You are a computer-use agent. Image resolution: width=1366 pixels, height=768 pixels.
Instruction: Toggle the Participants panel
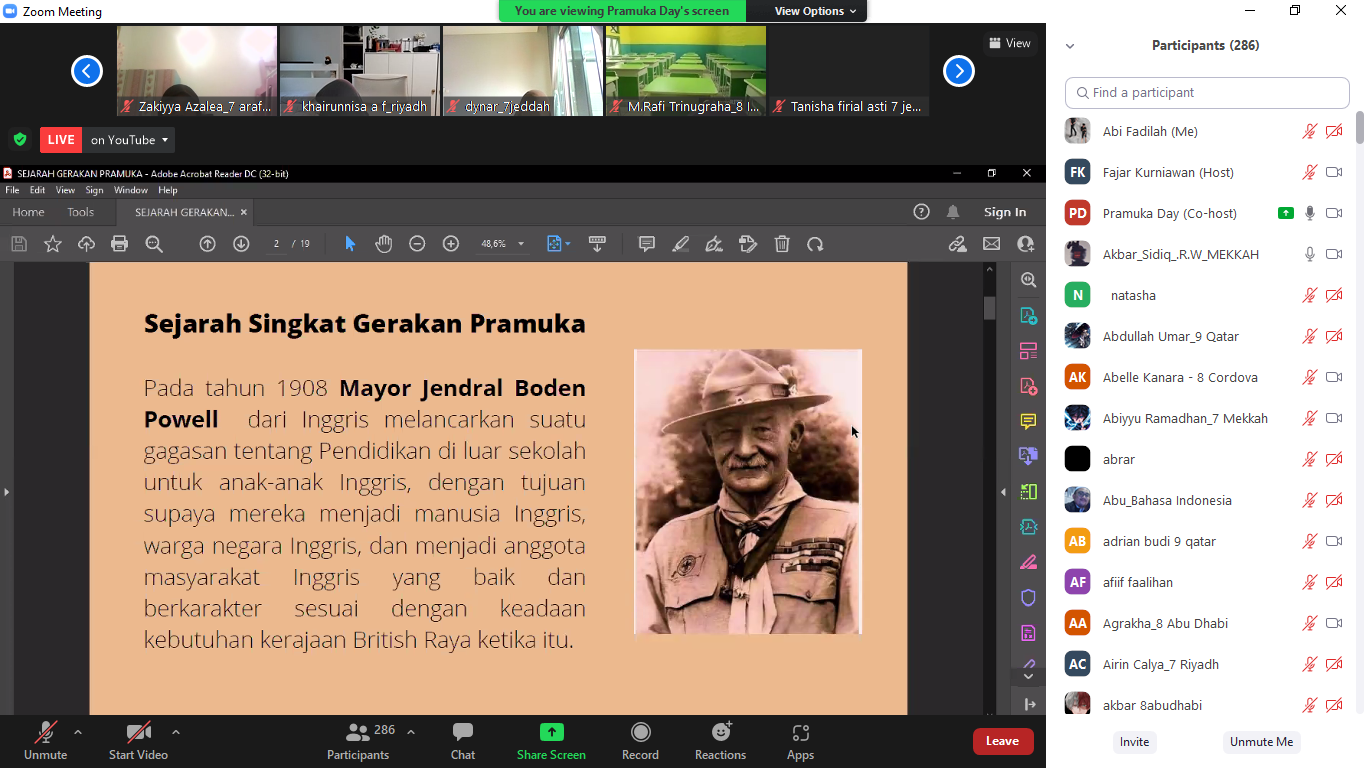tap(358, 741)
